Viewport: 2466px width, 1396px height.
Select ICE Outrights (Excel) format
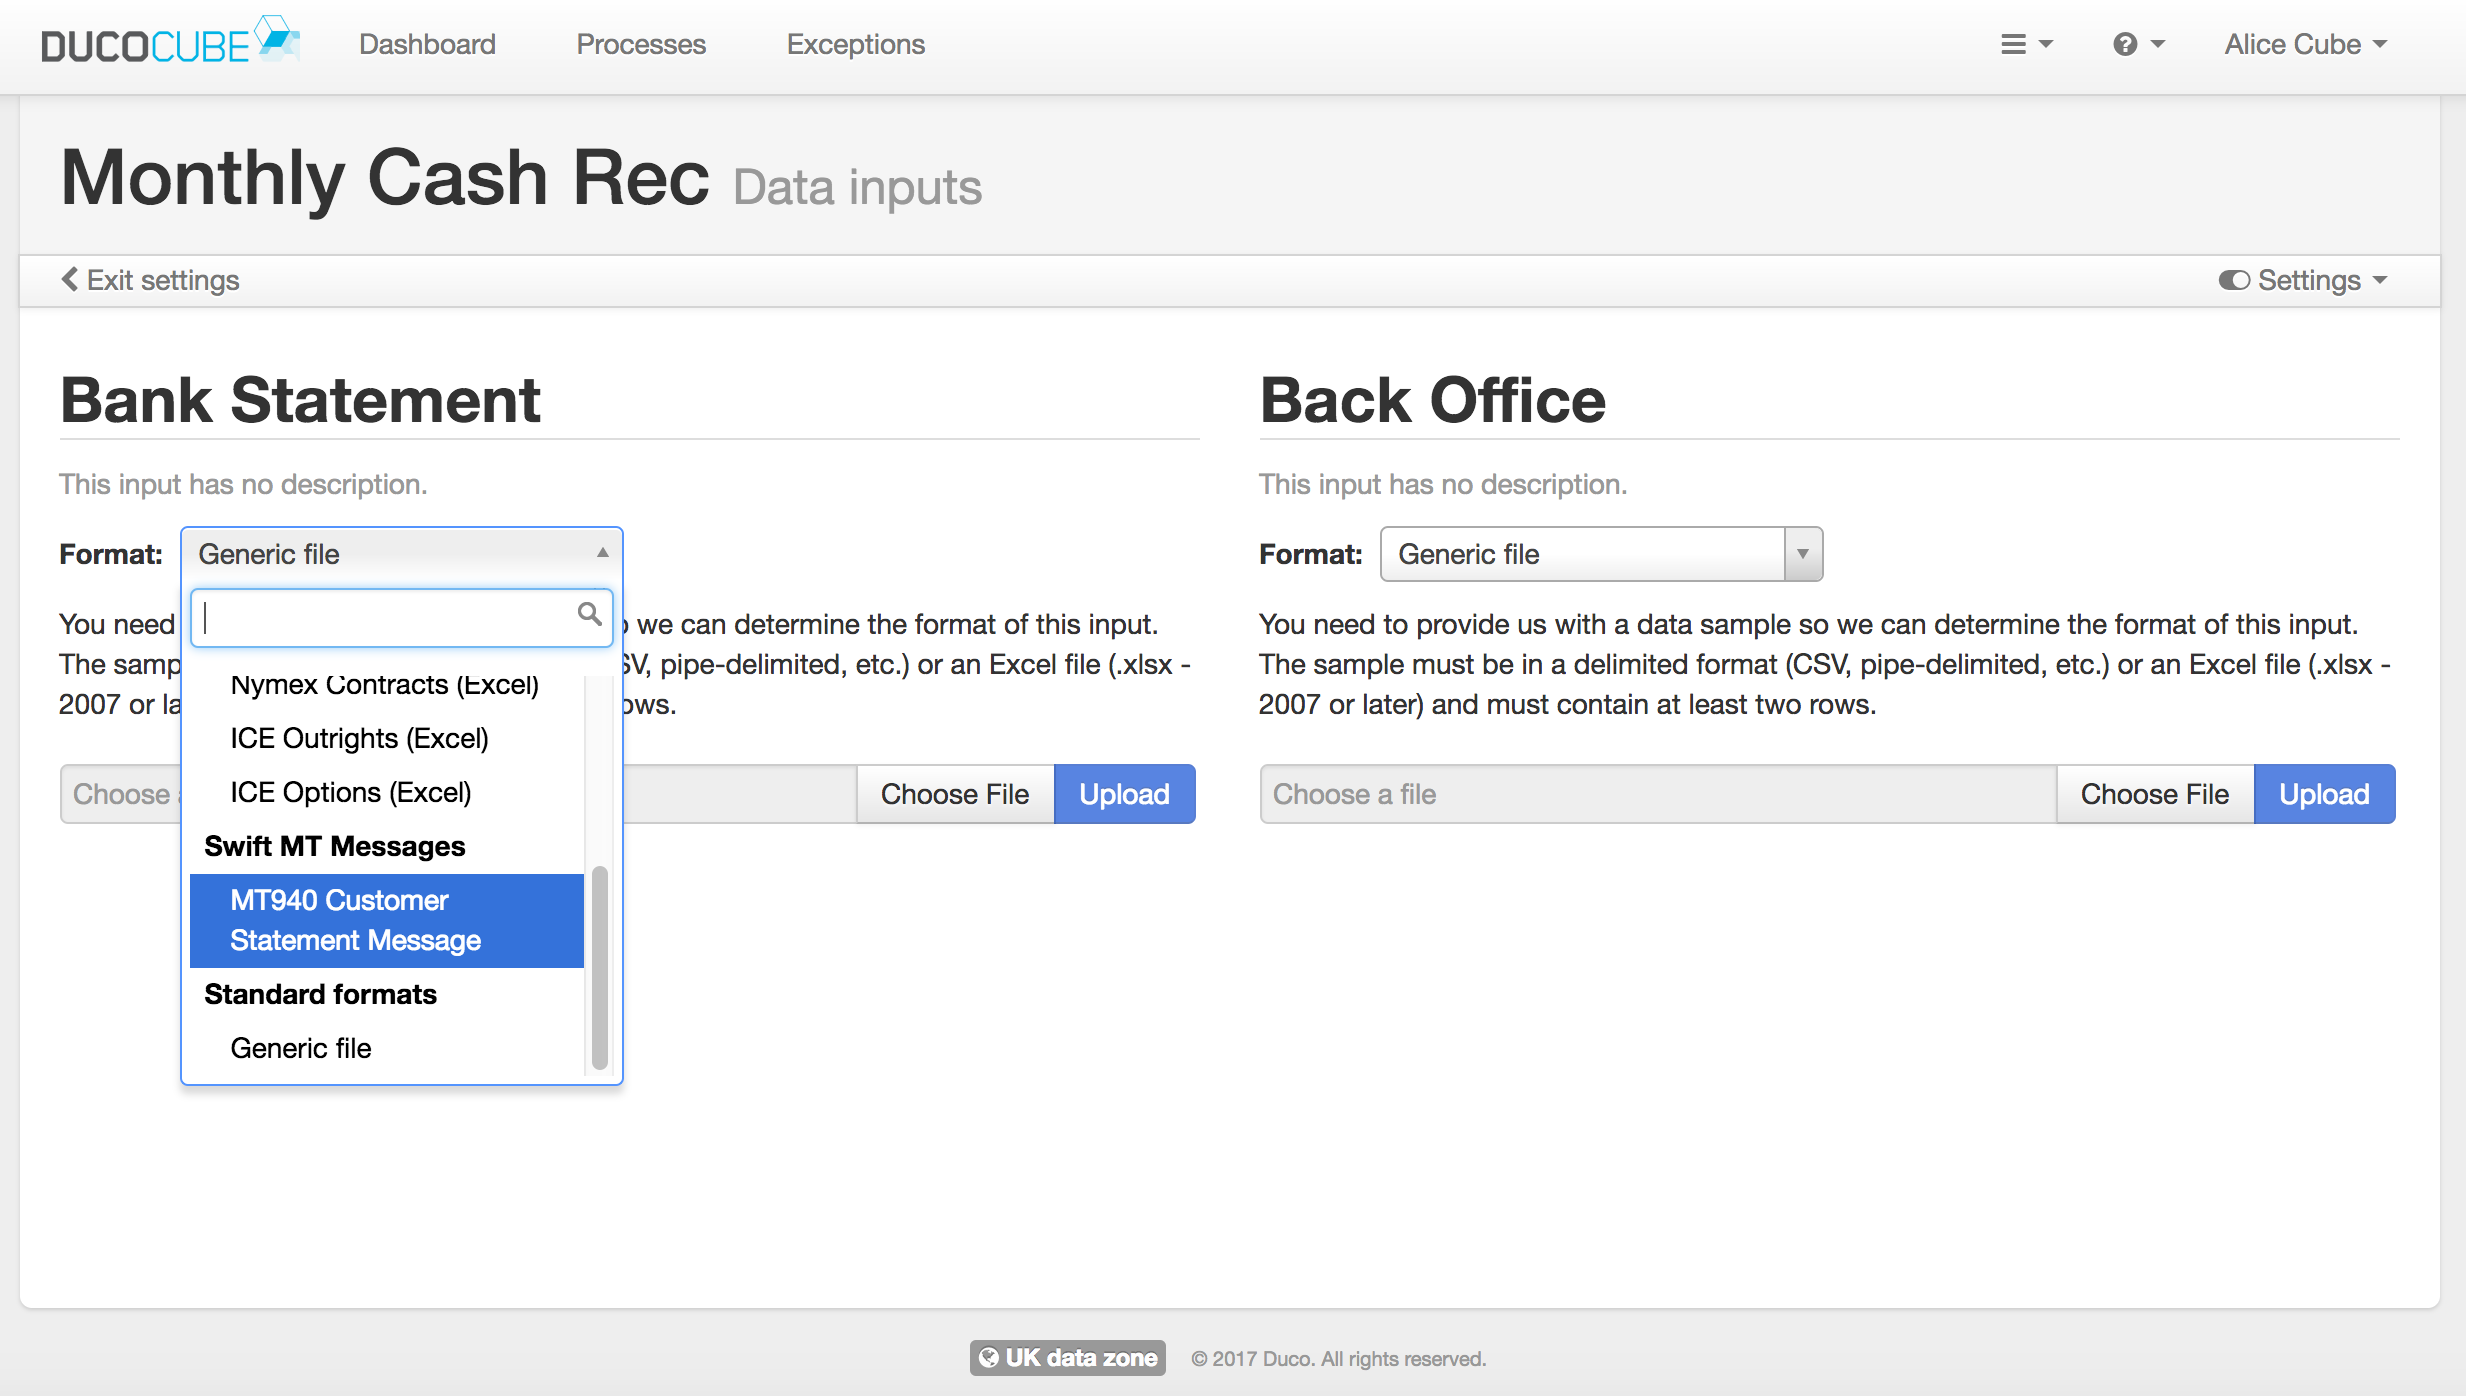click(x=359, y=738)
